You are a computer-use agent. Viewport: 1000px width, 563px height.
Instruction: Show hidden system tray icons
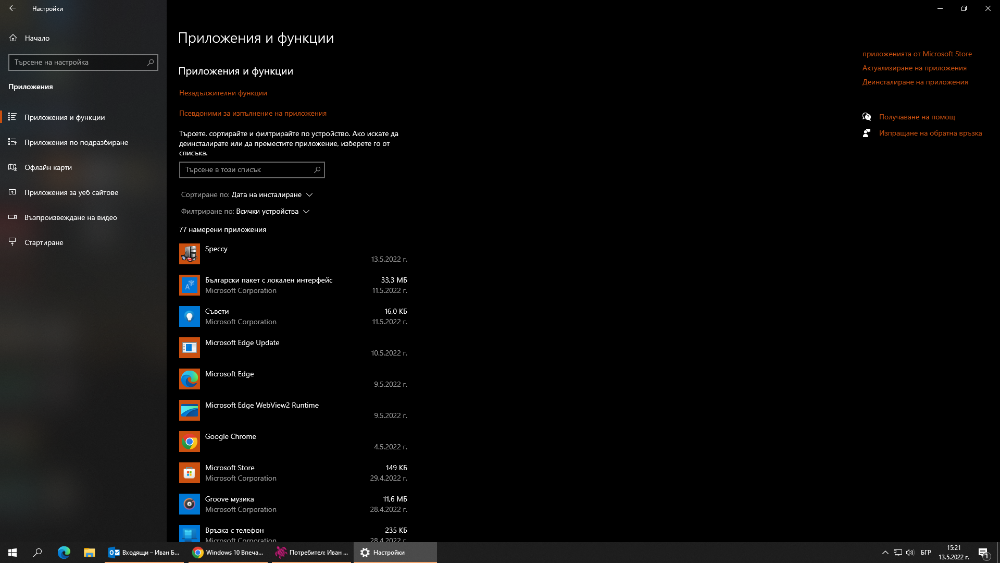[885, 552]
